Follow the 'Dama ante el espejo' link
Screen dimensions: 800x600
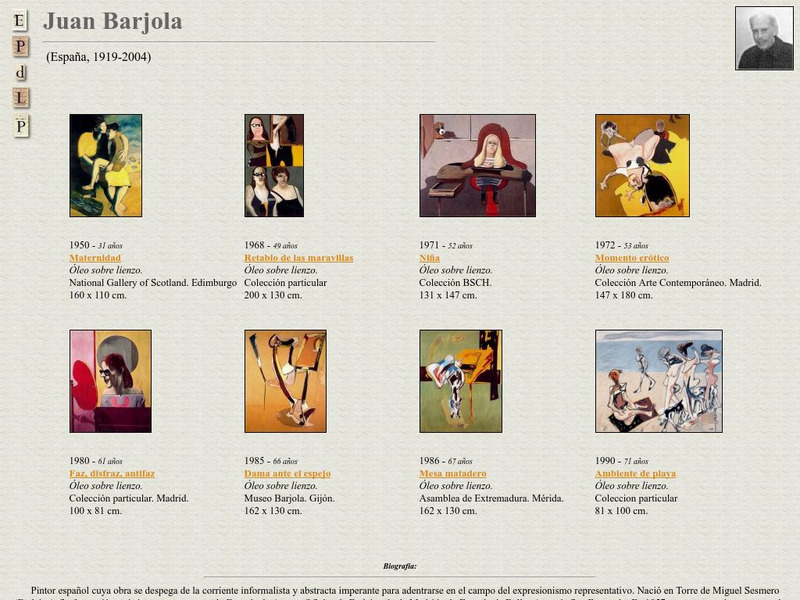[x=287, y=473]
